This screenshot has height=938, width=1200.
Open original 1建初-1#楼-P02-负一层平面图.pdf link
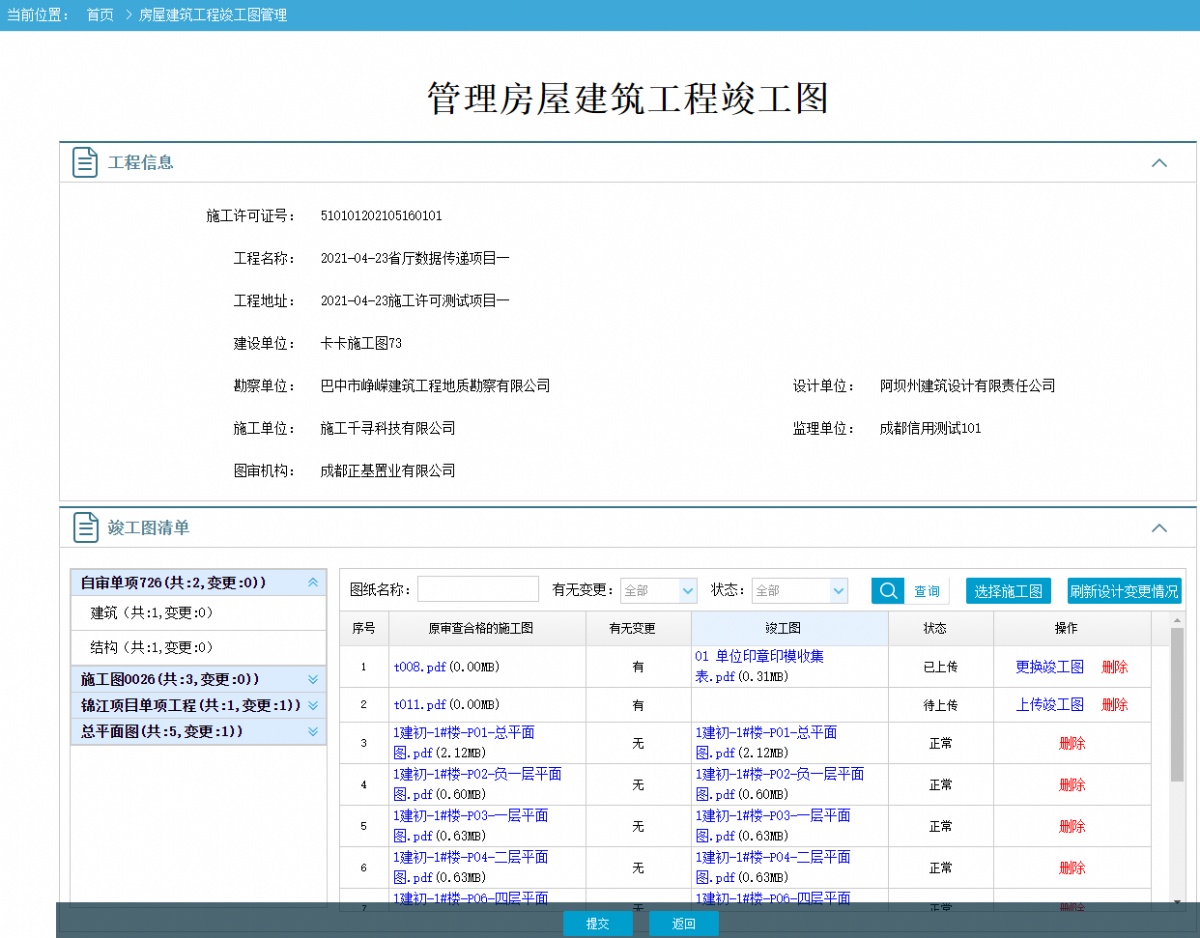pyautogui.click(x=477, y=784)
